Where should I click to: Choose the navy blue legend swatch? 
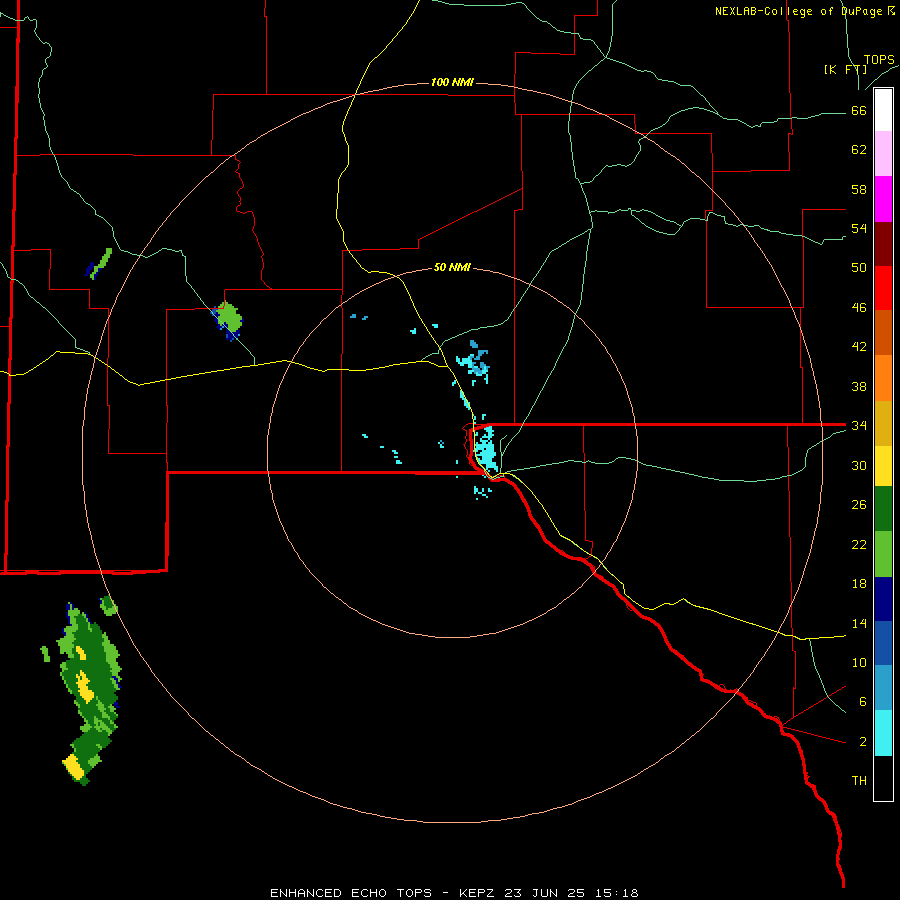[883, 599]
